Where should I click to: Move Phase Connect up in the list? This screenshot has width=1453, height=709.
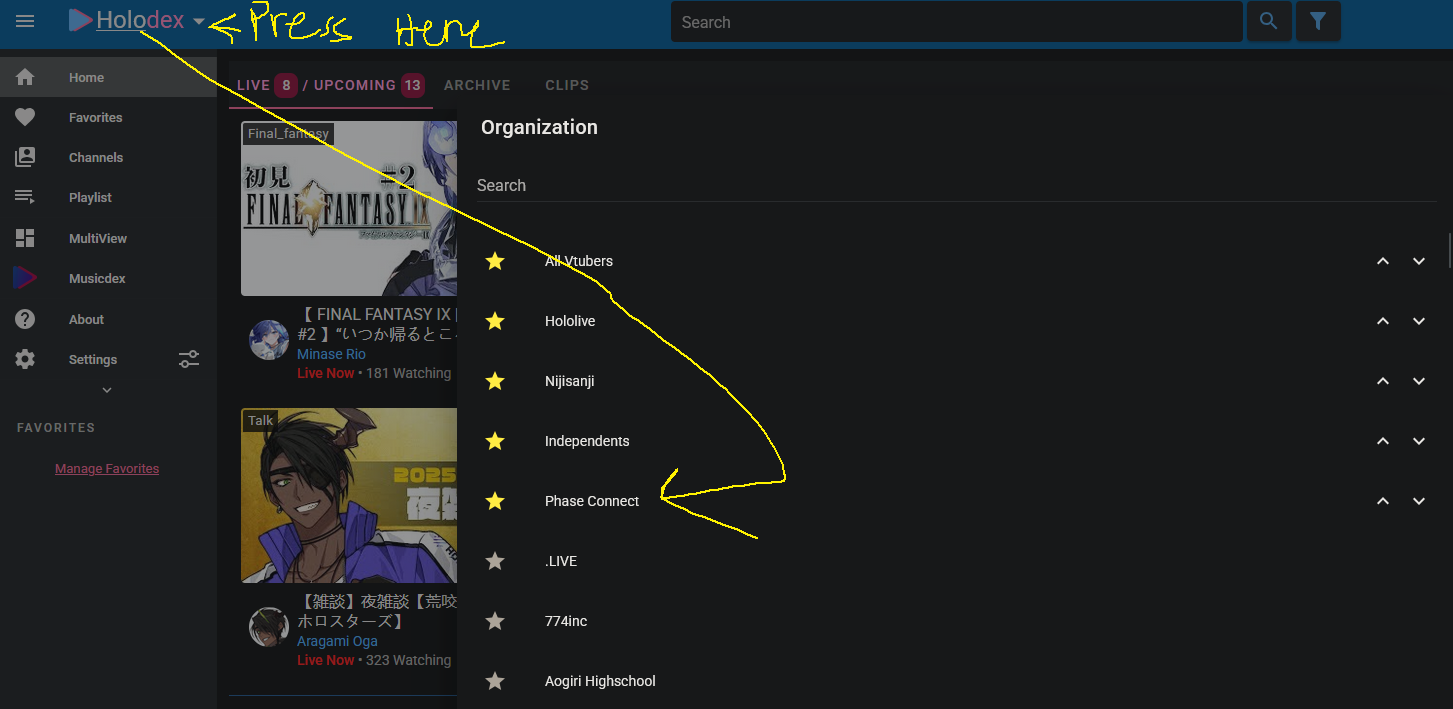pos(1383,501)
